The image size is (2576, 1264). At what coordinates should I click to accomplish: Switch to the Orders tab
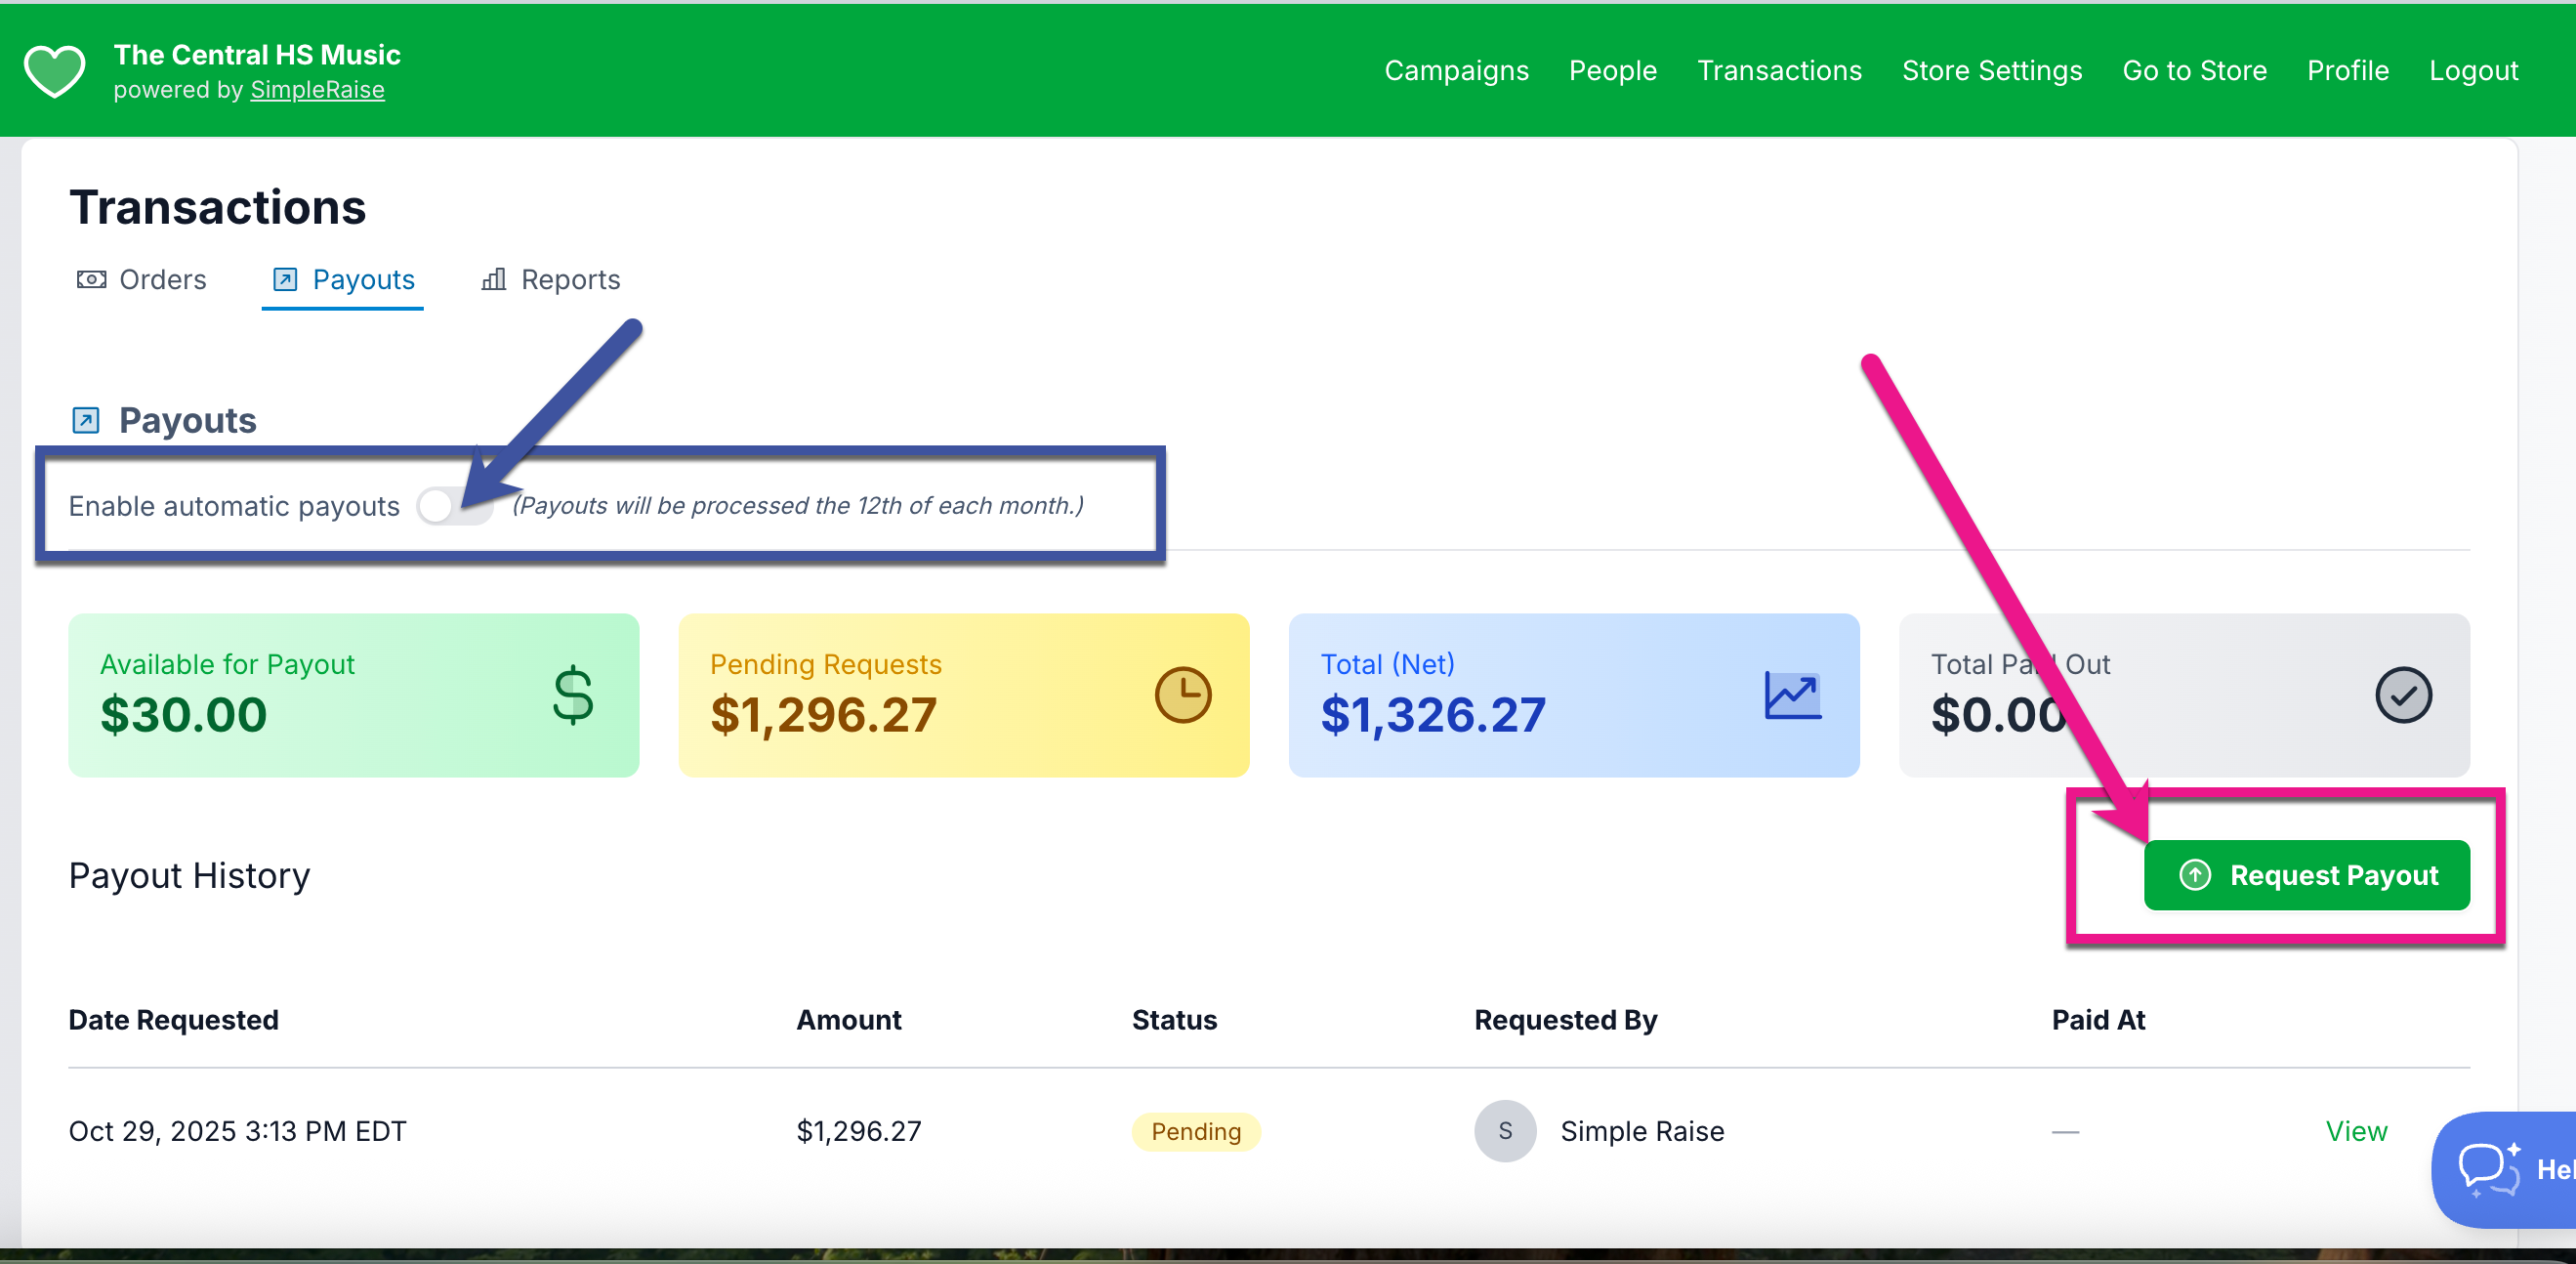click(142, 280)
